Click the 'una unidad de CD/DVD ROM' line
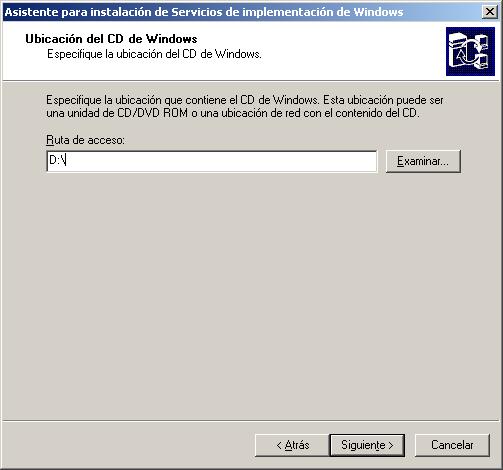Screen dimensions: 503x470 pos(117,113)
